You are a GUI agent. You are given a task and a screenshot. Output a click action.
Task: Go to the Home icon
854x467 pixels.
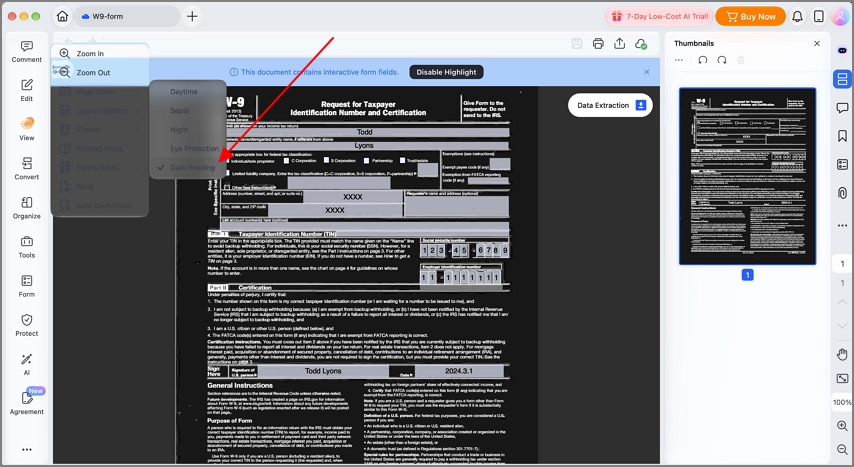(62, 16)
